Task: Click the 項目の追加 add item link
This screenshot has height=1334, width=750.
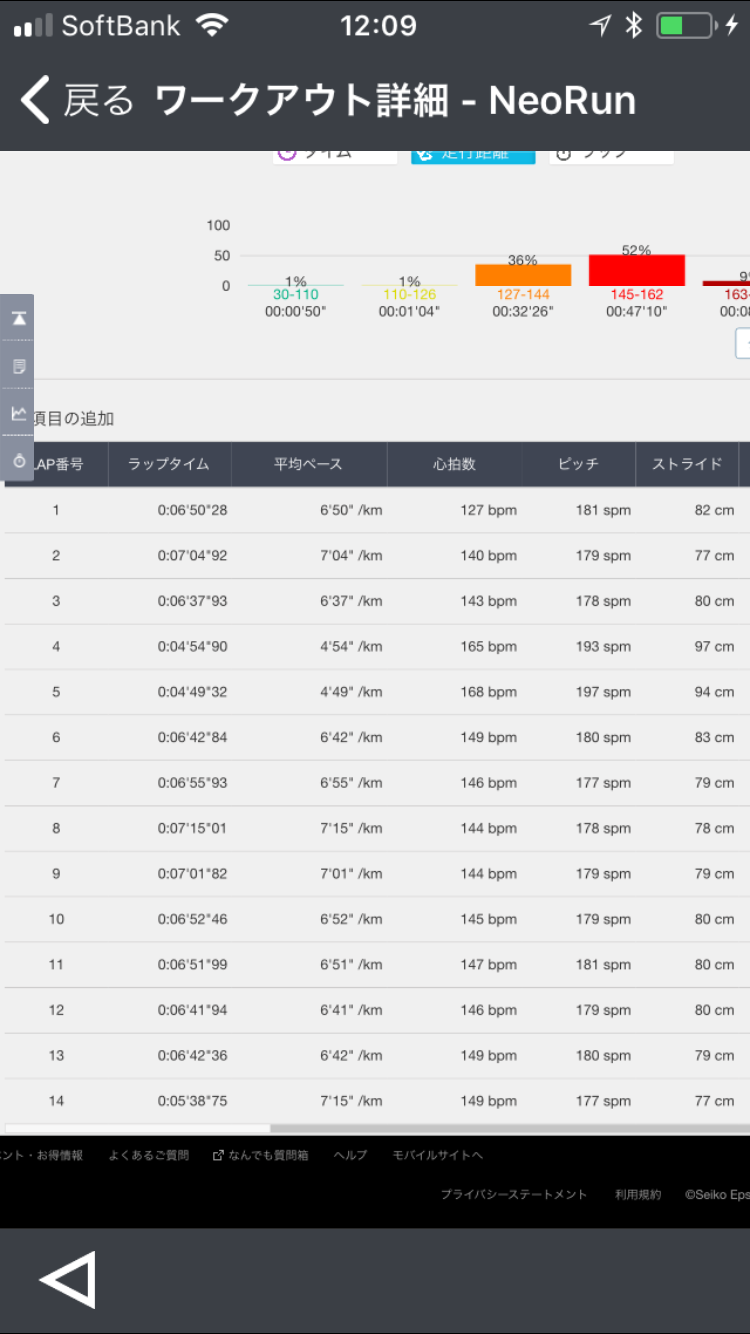Action: pyautogui.click(x=72, y=419)
